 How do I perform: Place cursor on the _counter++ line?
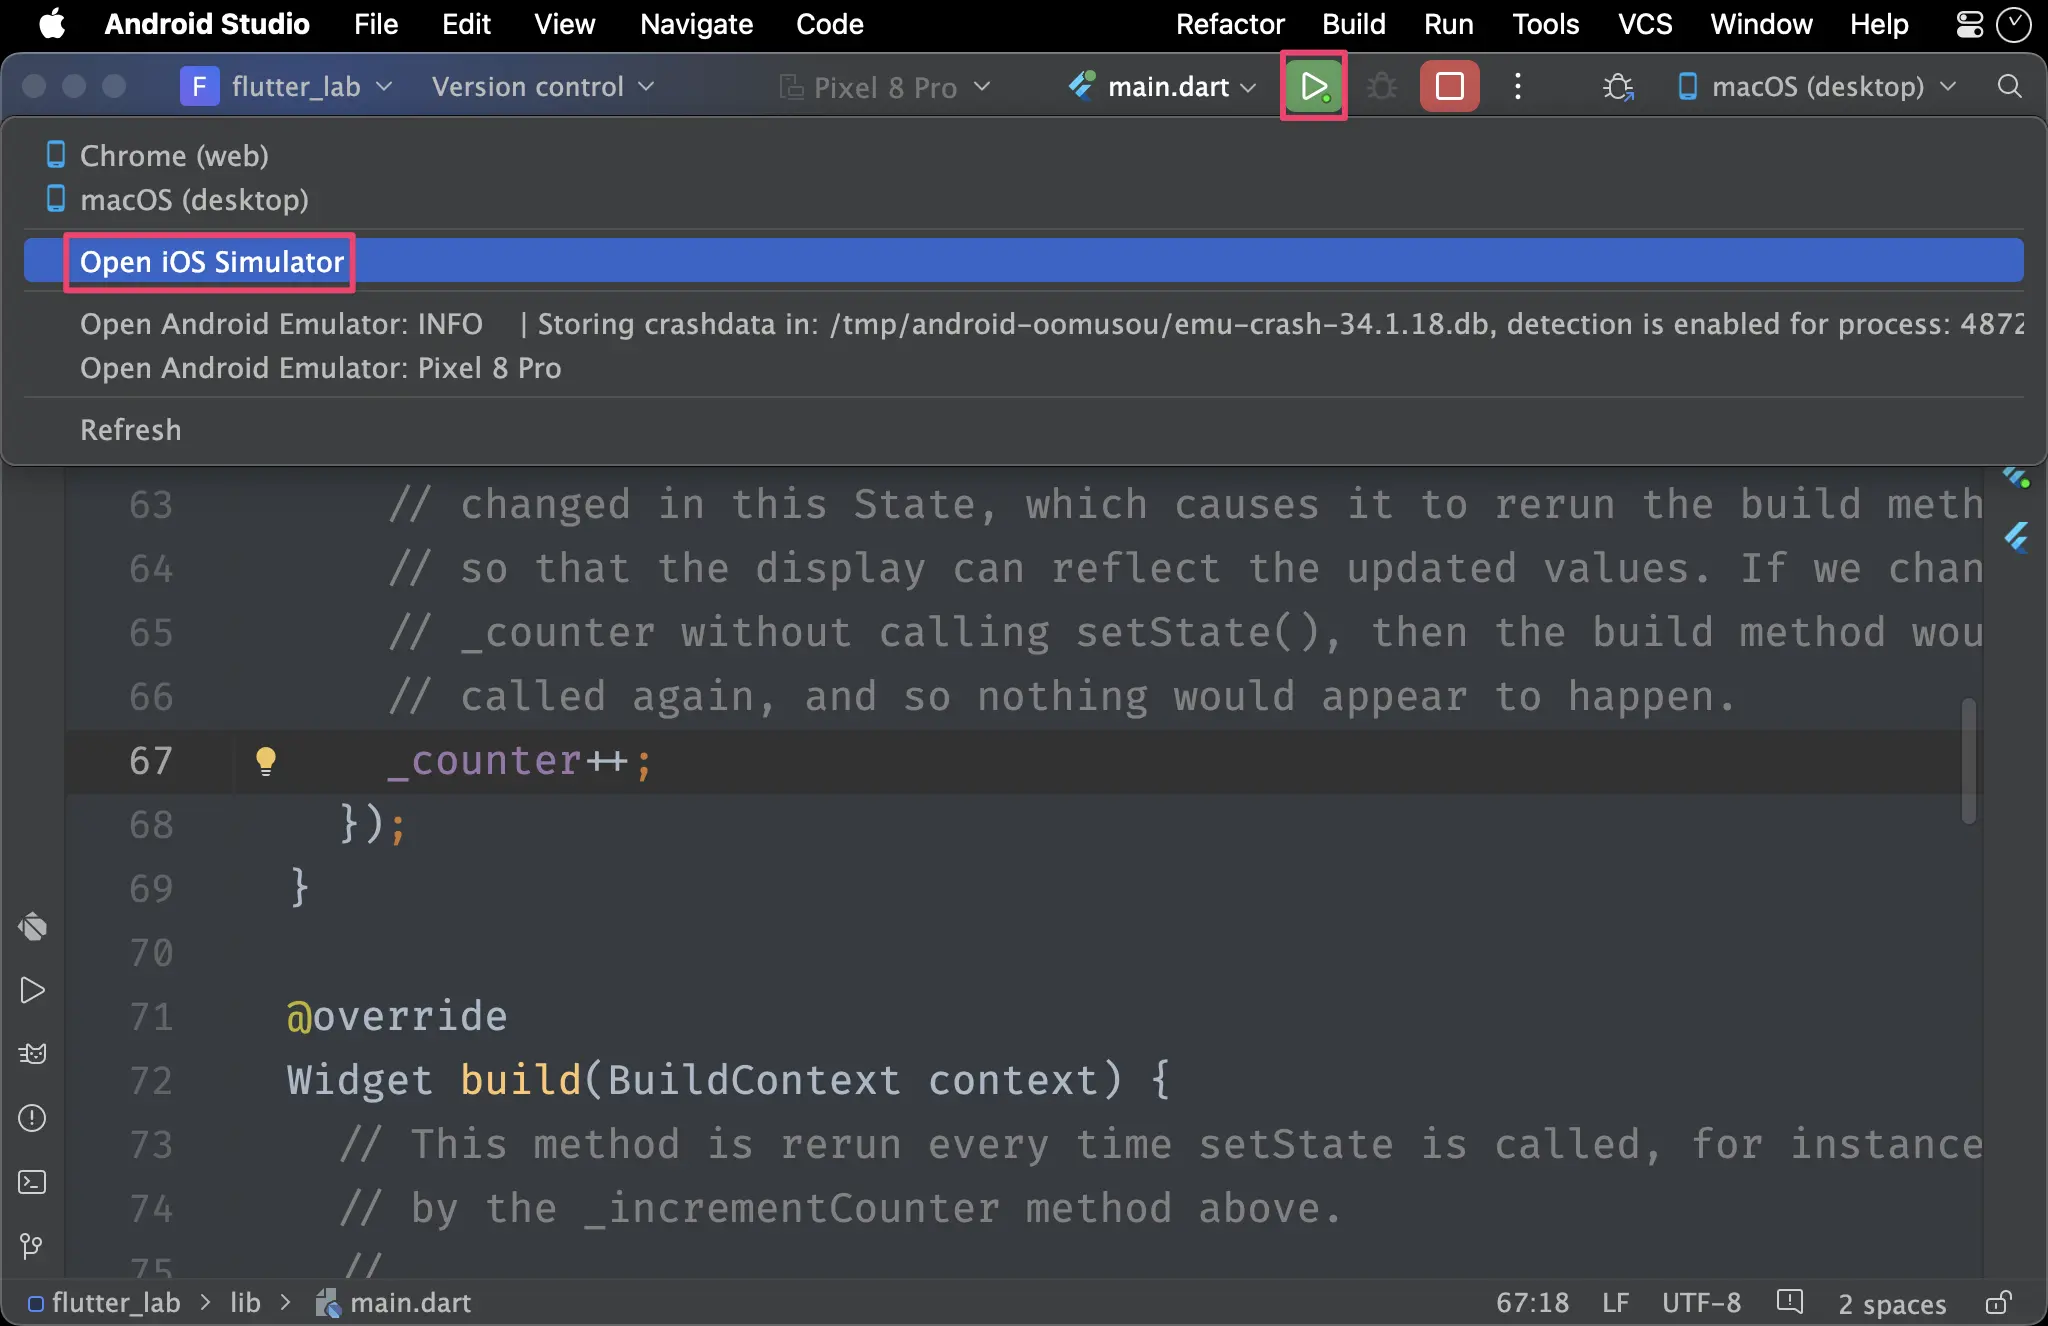tap(520, 762)
